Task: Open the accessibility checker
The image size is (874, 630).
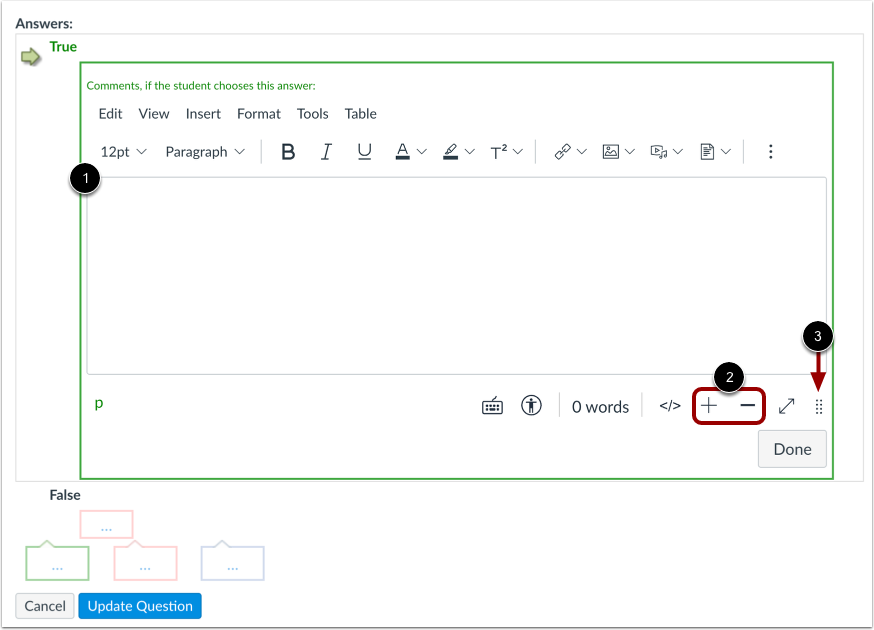Action: click(x=531, y=405)
